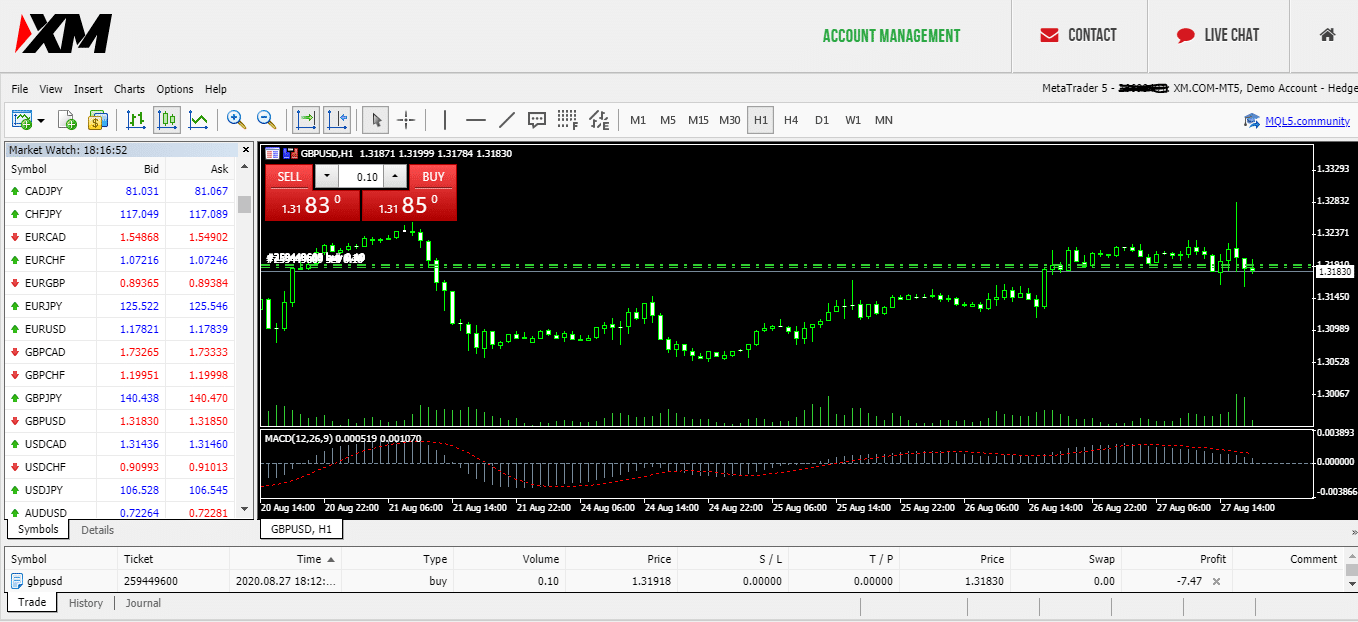The width and height of the screenshot is (1358, 622).
Task: Switch to bar chart display icon
Action: tap(136, 120)
